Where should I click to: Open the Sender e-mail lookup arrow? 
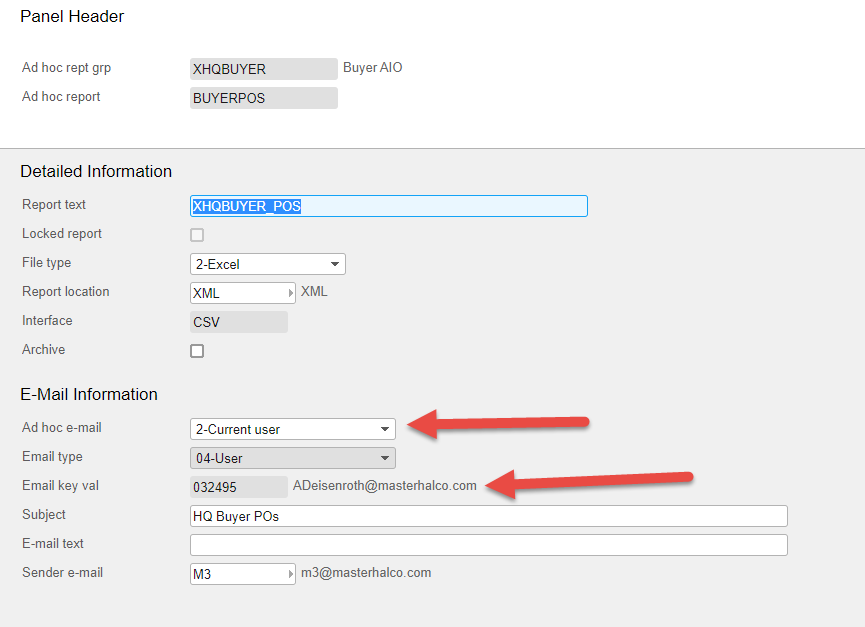[291, 575]
